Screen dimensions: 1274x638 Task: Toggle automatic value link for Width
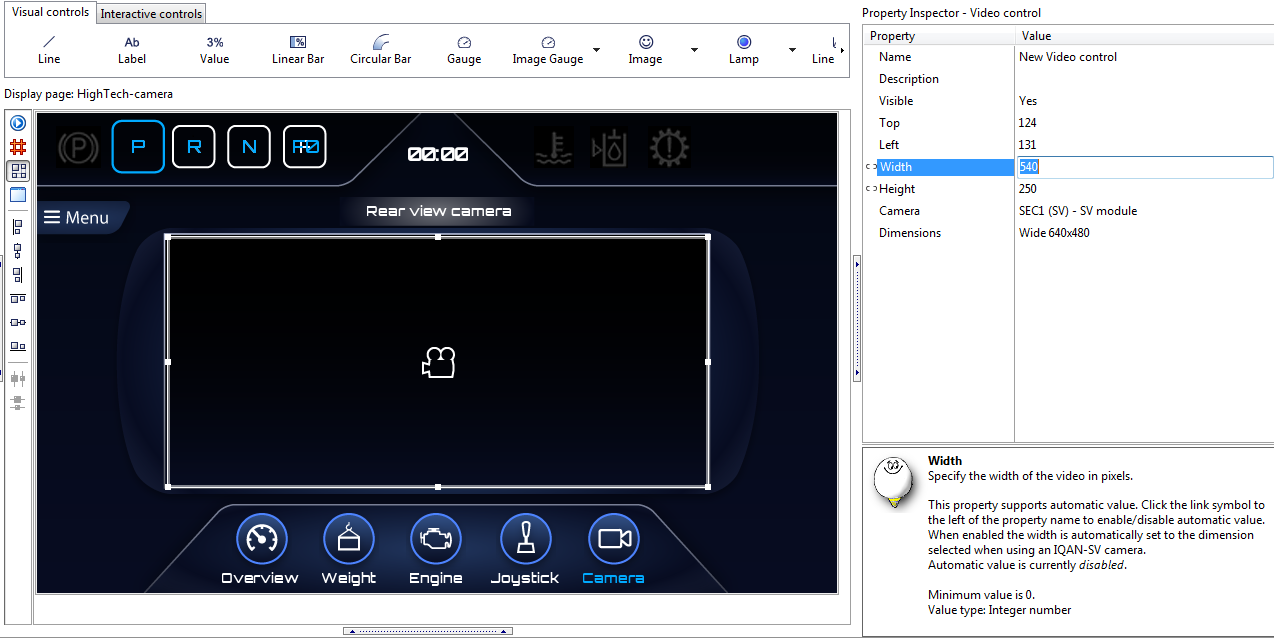coord(870,167)
